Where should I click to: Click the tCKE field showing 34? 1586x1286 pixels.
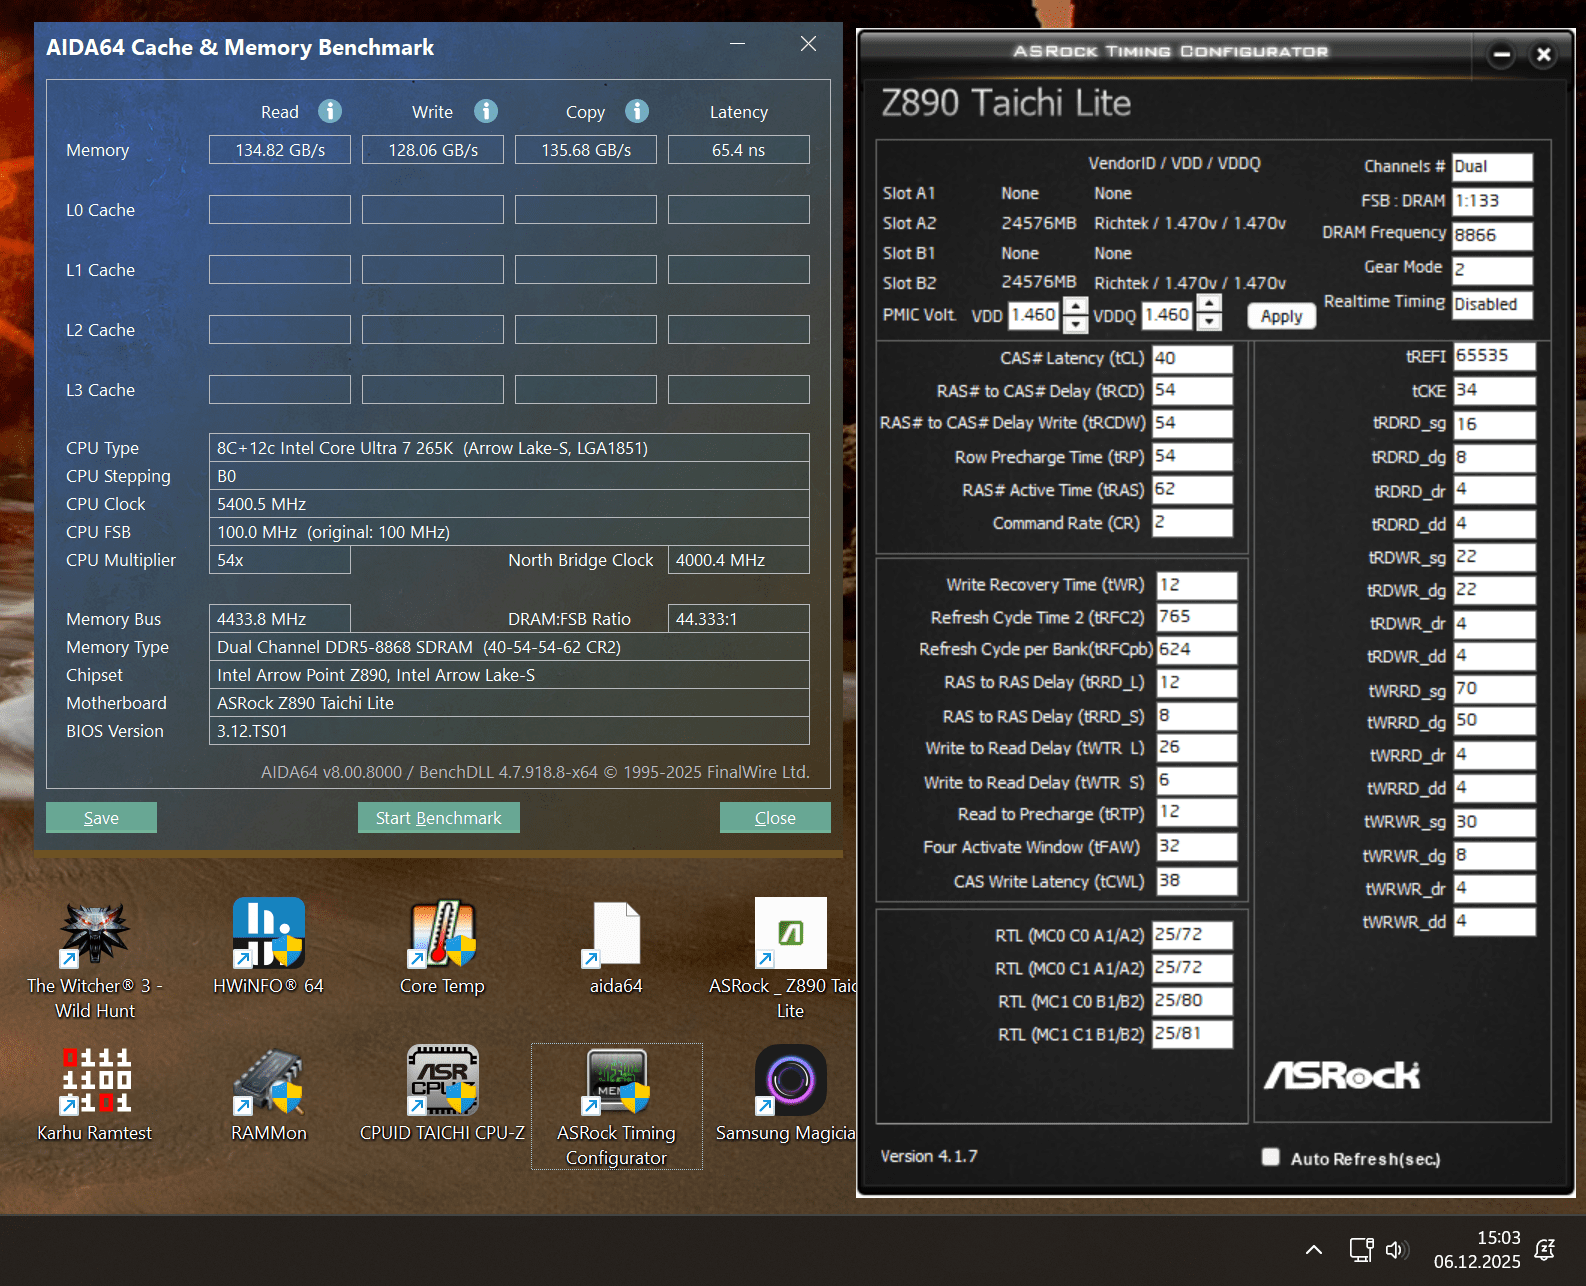click(x=1494, y=391)
